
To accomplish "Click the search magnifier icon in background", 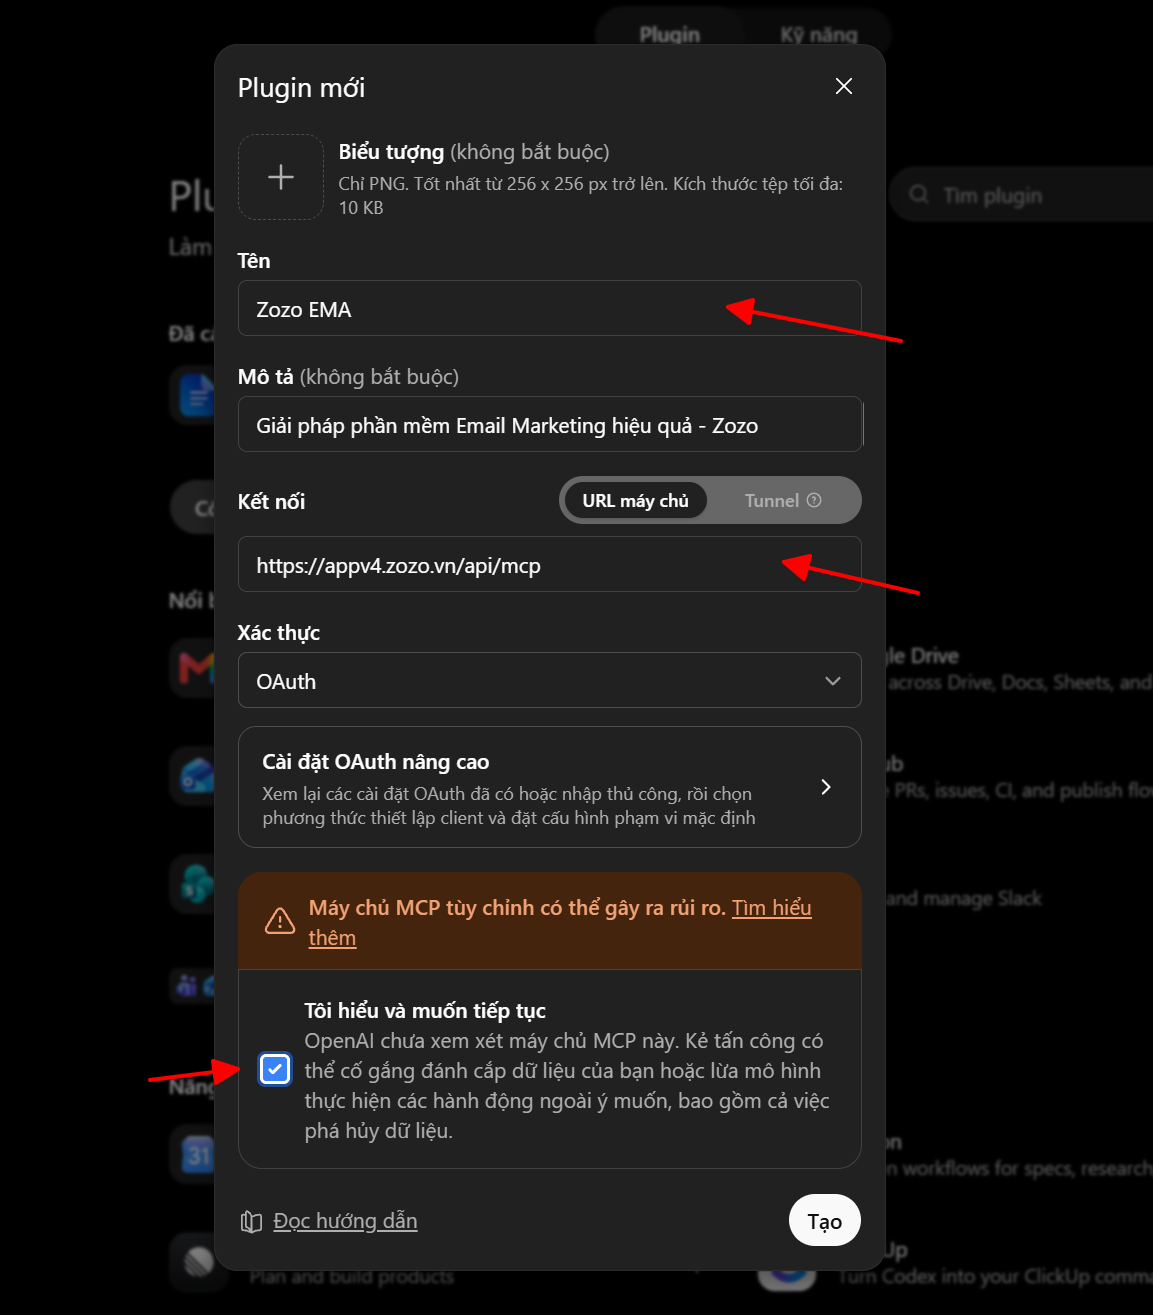I will (918, 195).
